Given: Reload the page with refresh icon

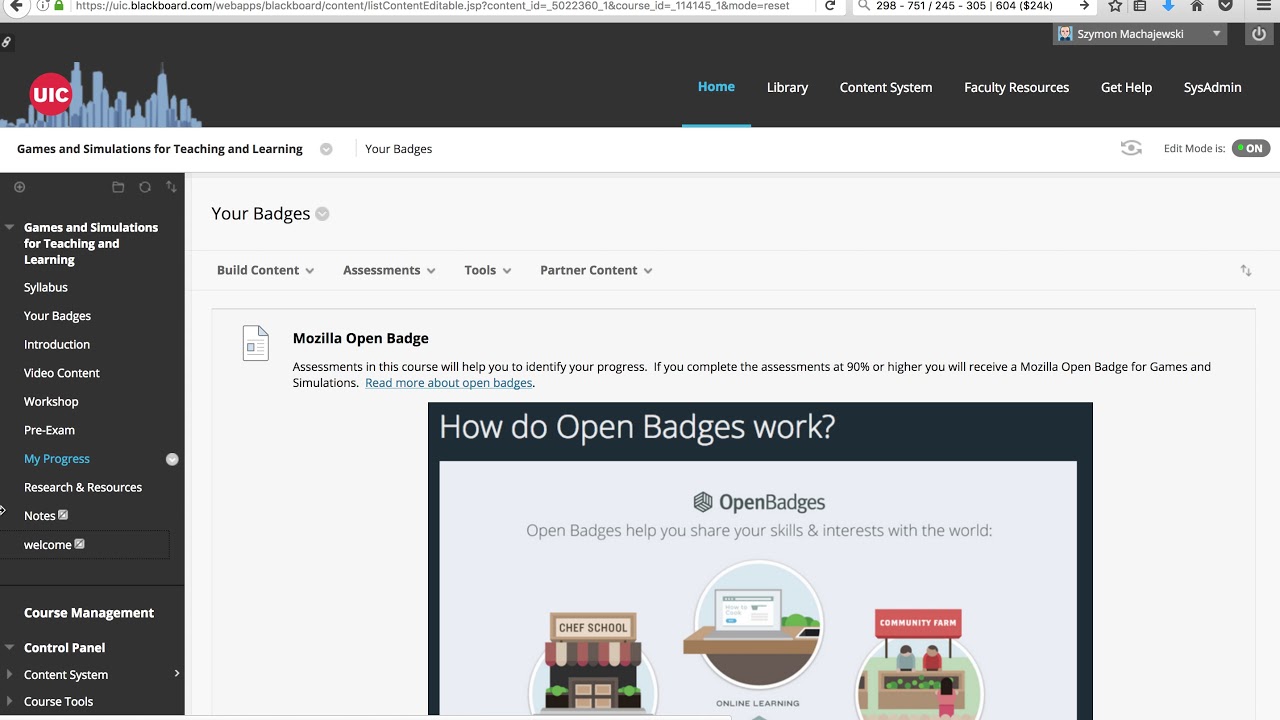Looking at the screenshot, I should 830,6.
